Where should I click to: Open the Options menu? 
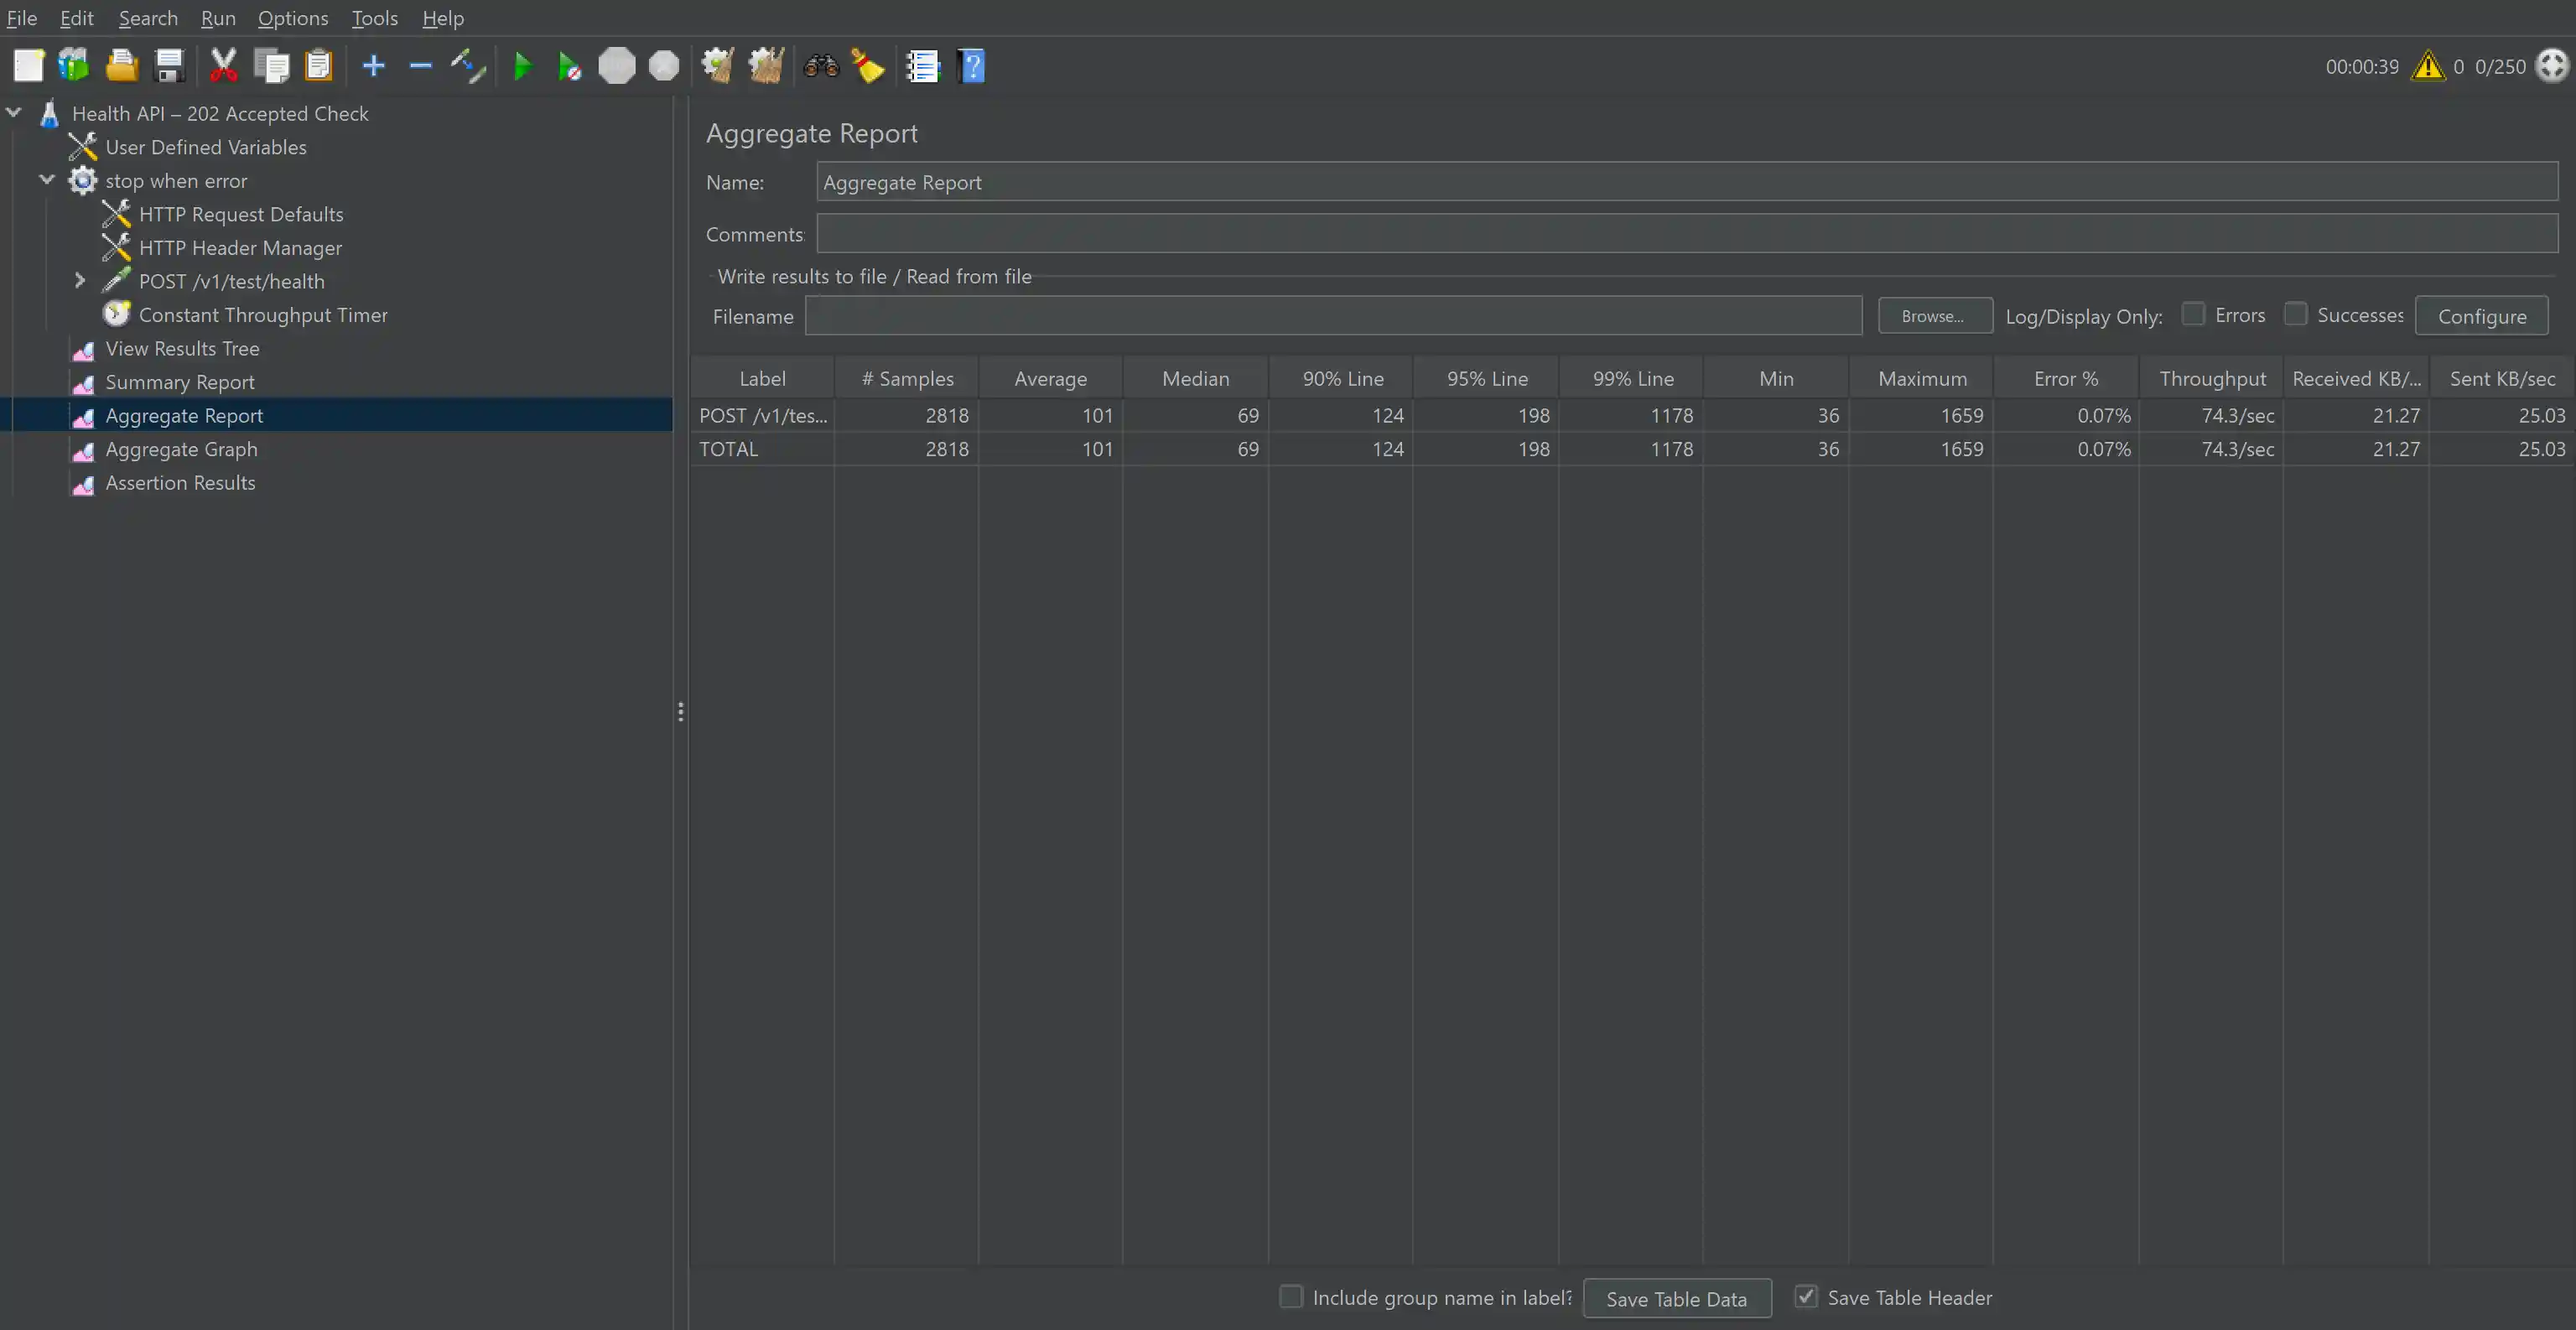click(292, 18)
